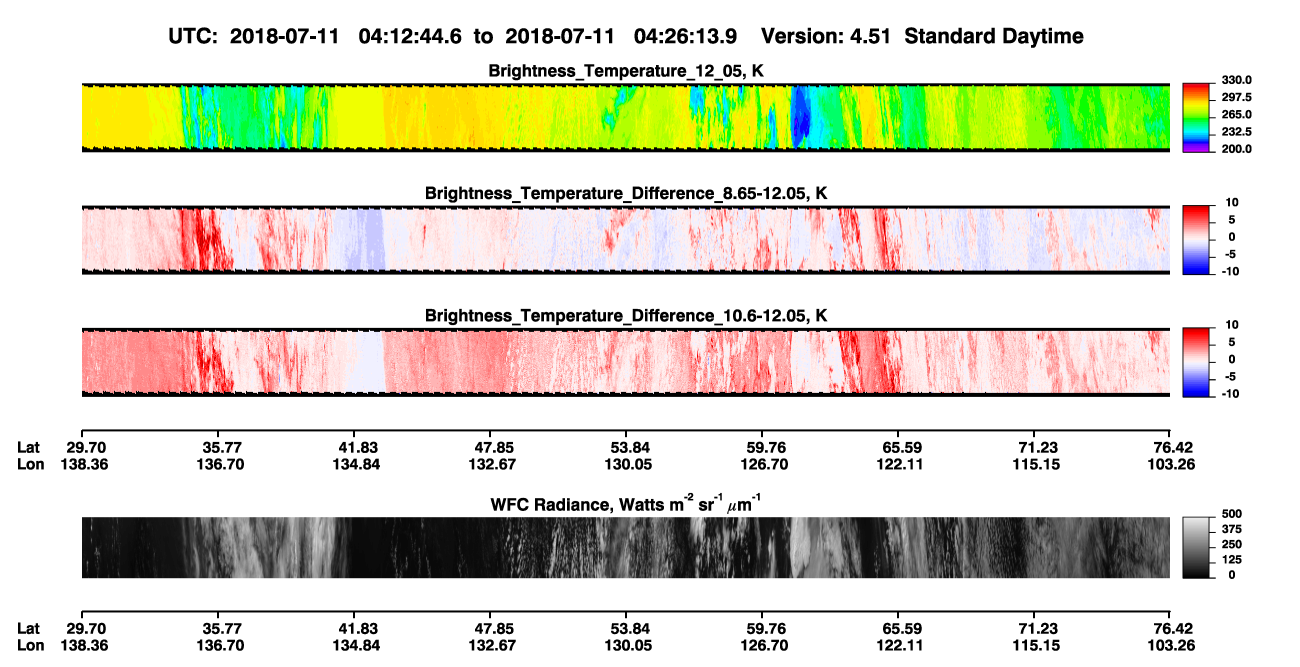Click the red-blue colorbar beside 10.6-12.05 panel
Screen dimensions: 1300x667
[x=1195, y=362]
